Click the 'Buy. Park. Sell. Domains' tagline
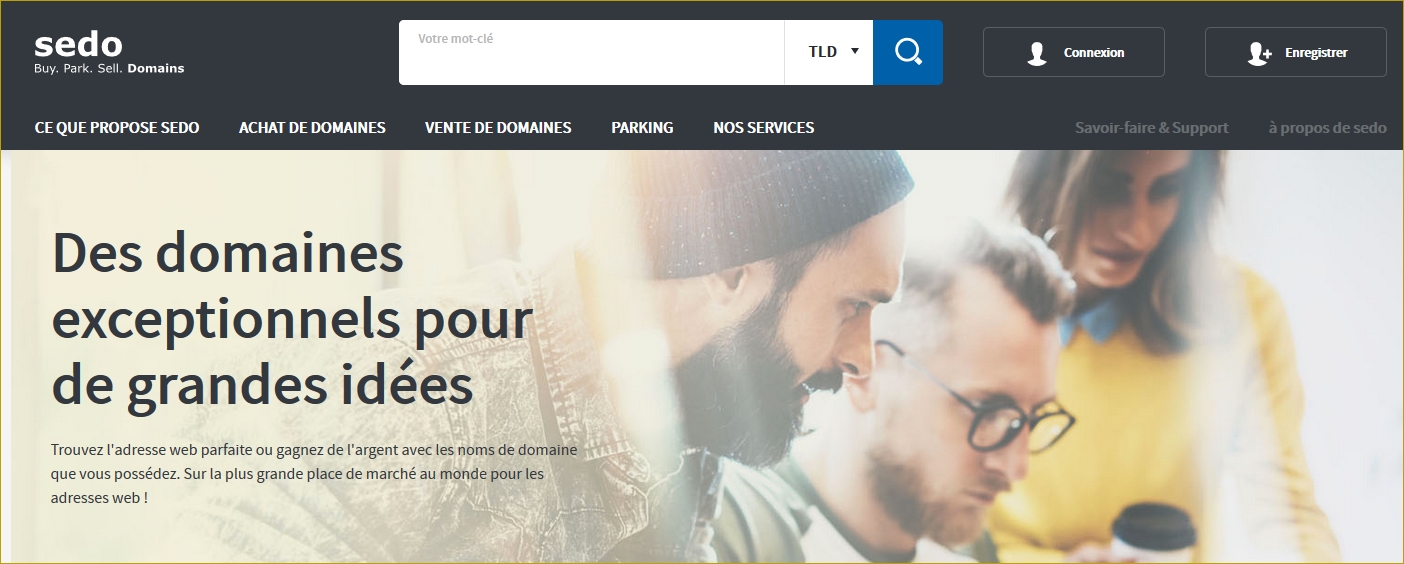The height and width of the screenshot is (564, 1404). click(x=109, y=69)
